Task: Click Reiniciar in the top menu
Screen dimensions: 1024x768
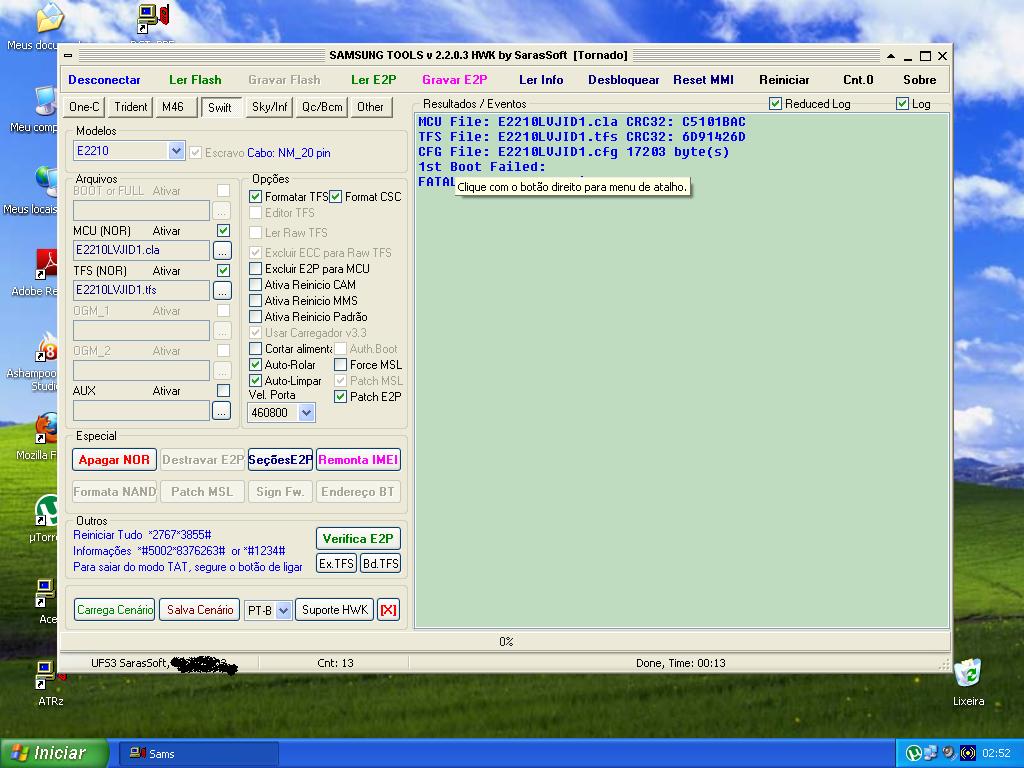Action: [784, 80]
